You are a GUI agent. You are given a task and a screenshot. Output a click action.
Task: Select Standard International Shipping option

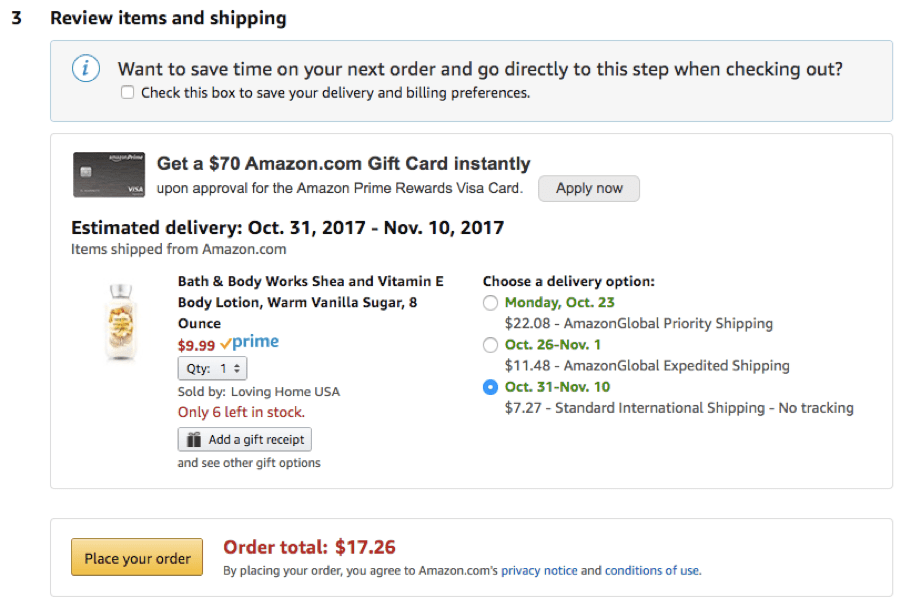pyautogui.click(x=490, y=387)
